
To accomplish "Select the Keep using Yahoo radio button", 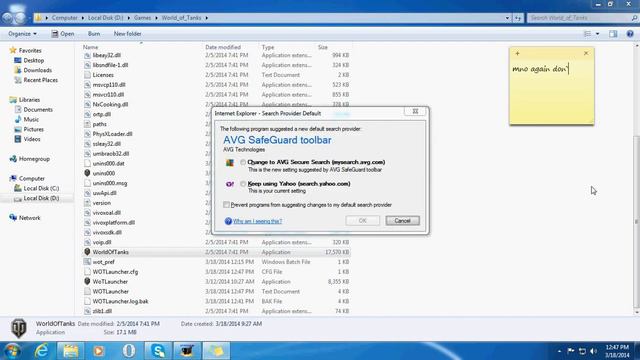I will point(243,184).
